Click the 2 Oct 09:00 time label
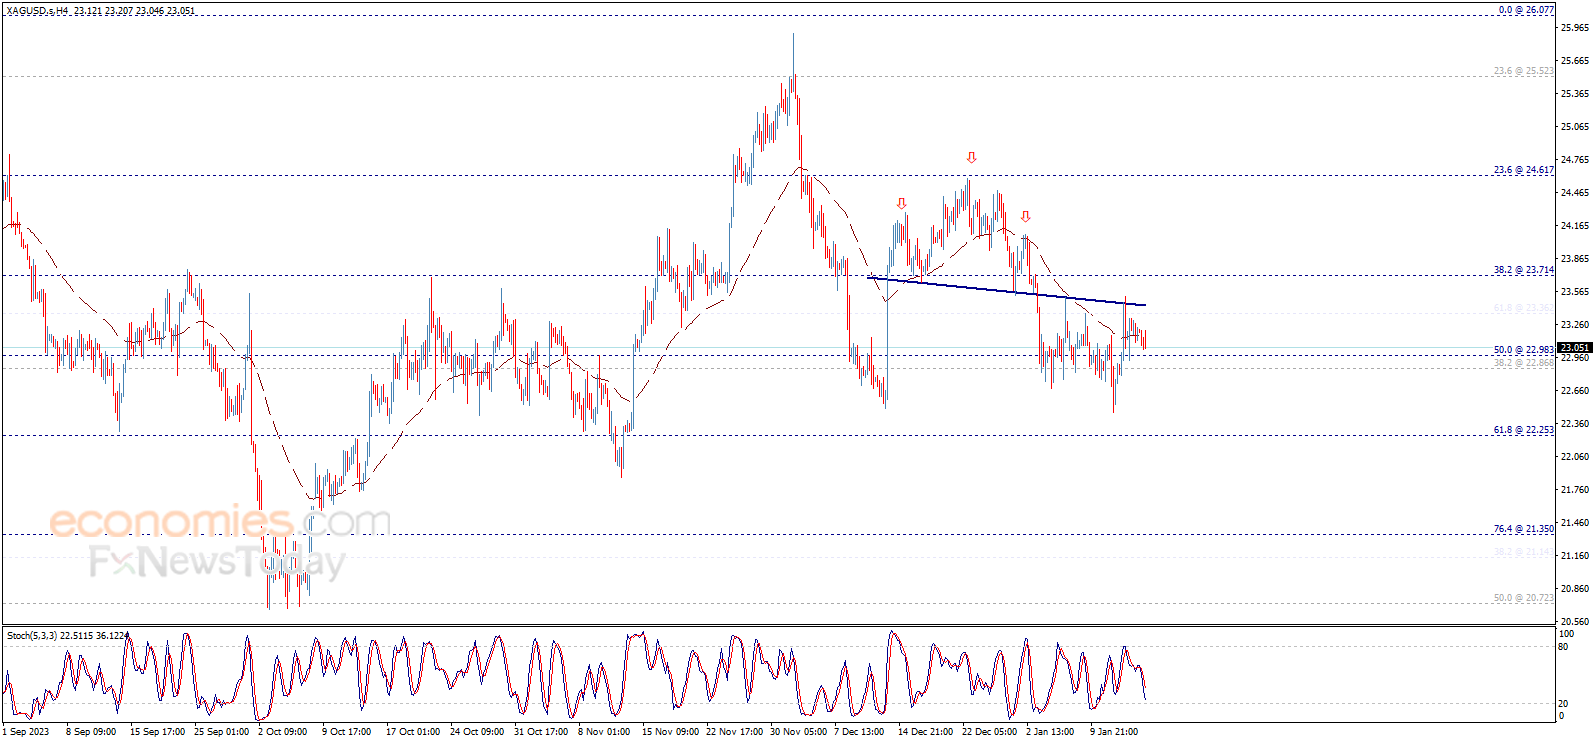Viewport: 1596px width, 743px height. pyautogui.click(x=282, y=732)
